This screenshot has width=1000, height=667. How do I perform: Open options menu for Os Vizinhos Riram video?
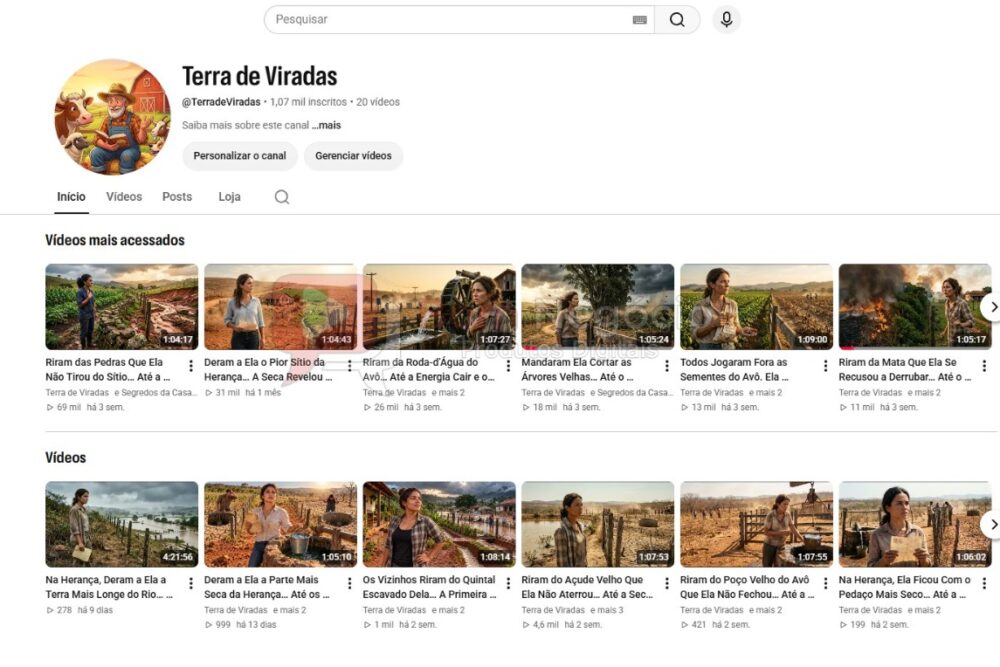[x=508, y=583]
